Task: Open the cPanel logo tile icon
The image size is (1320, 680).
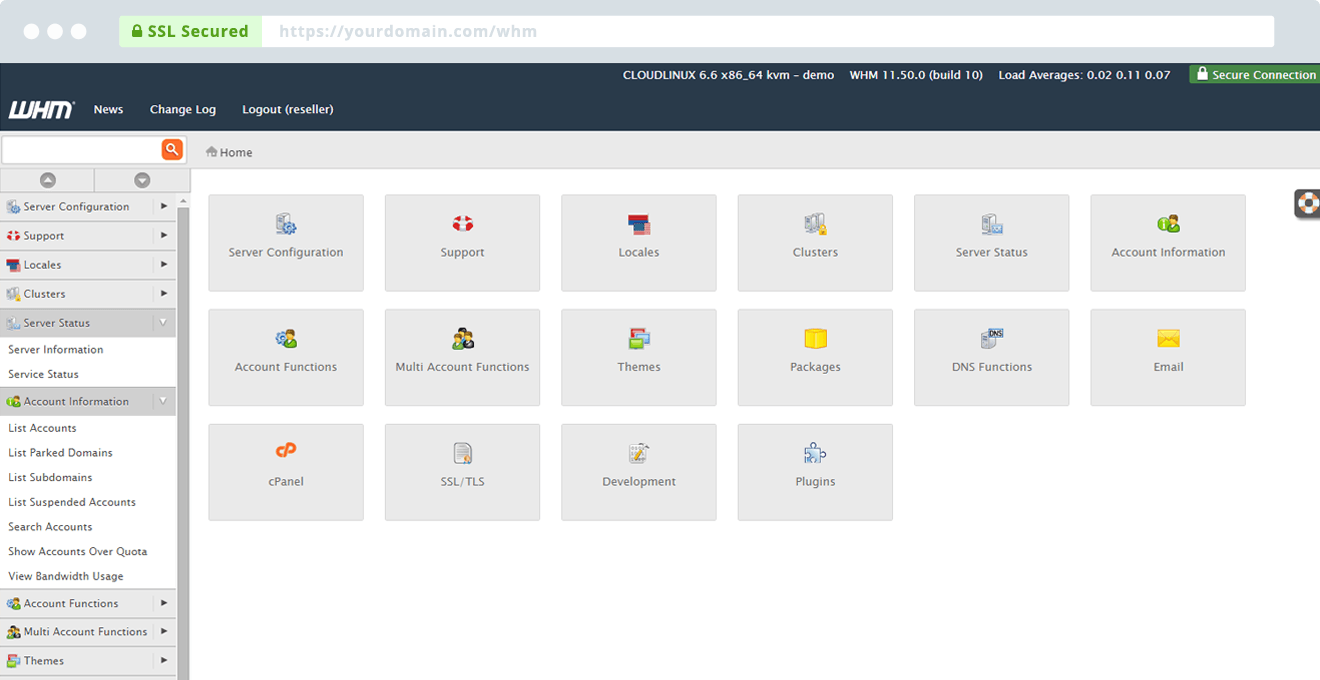Action: [286, 451]
